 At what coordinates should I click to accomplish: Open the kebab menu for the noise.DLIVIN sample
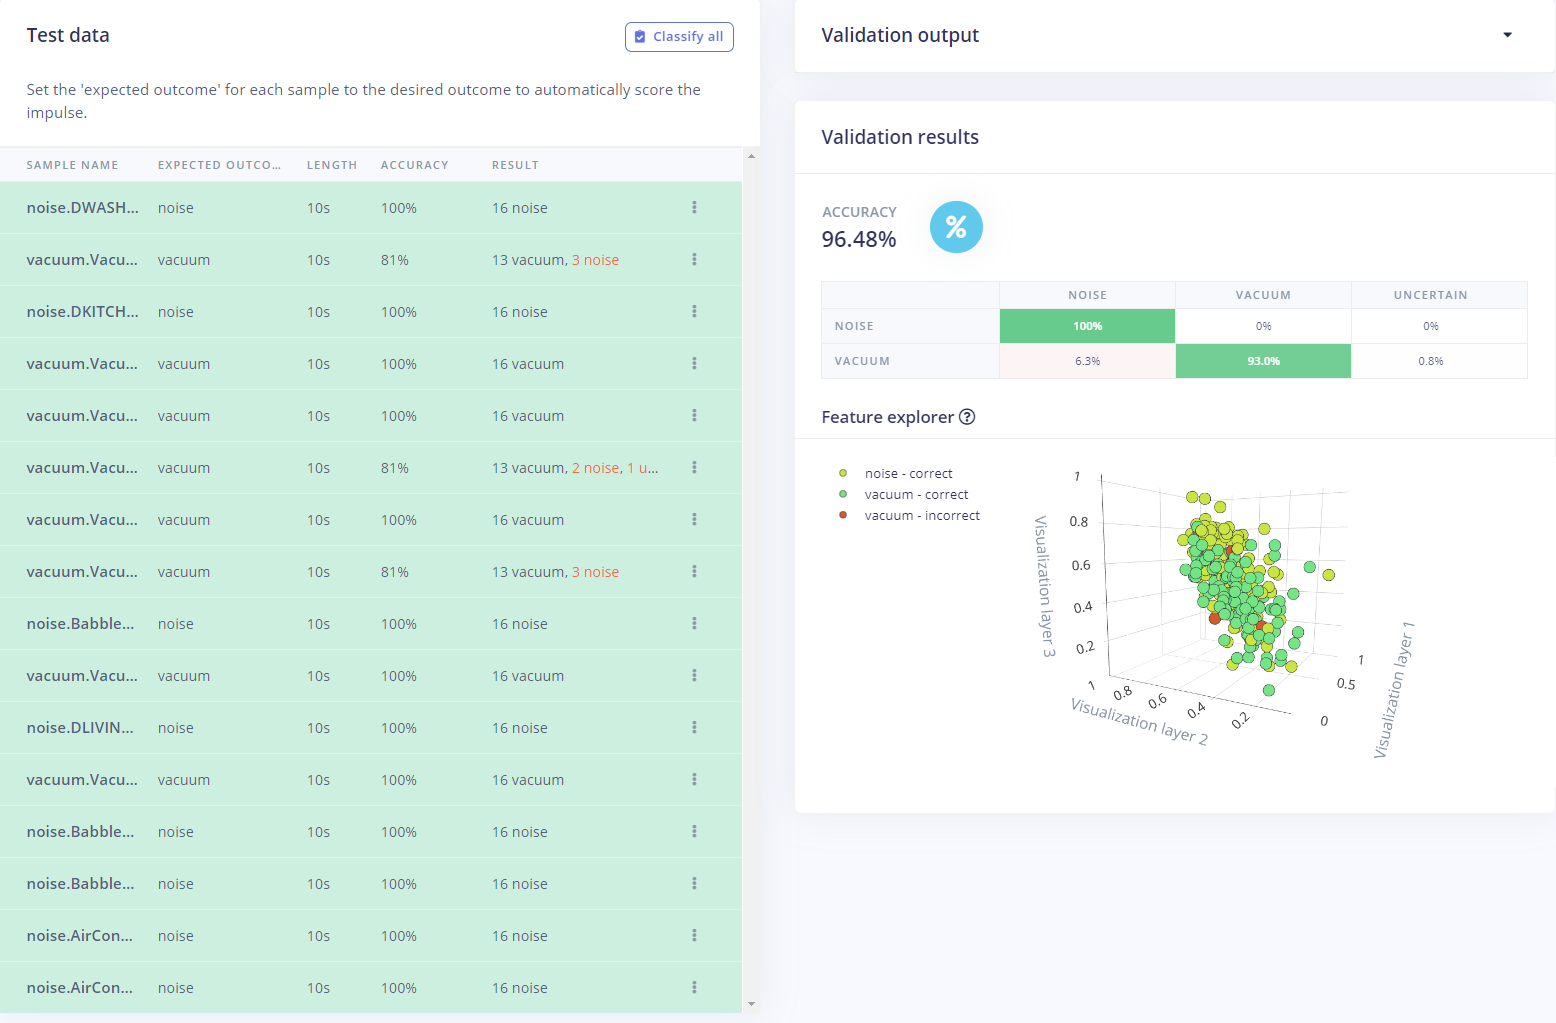click(x=694, y=728)
